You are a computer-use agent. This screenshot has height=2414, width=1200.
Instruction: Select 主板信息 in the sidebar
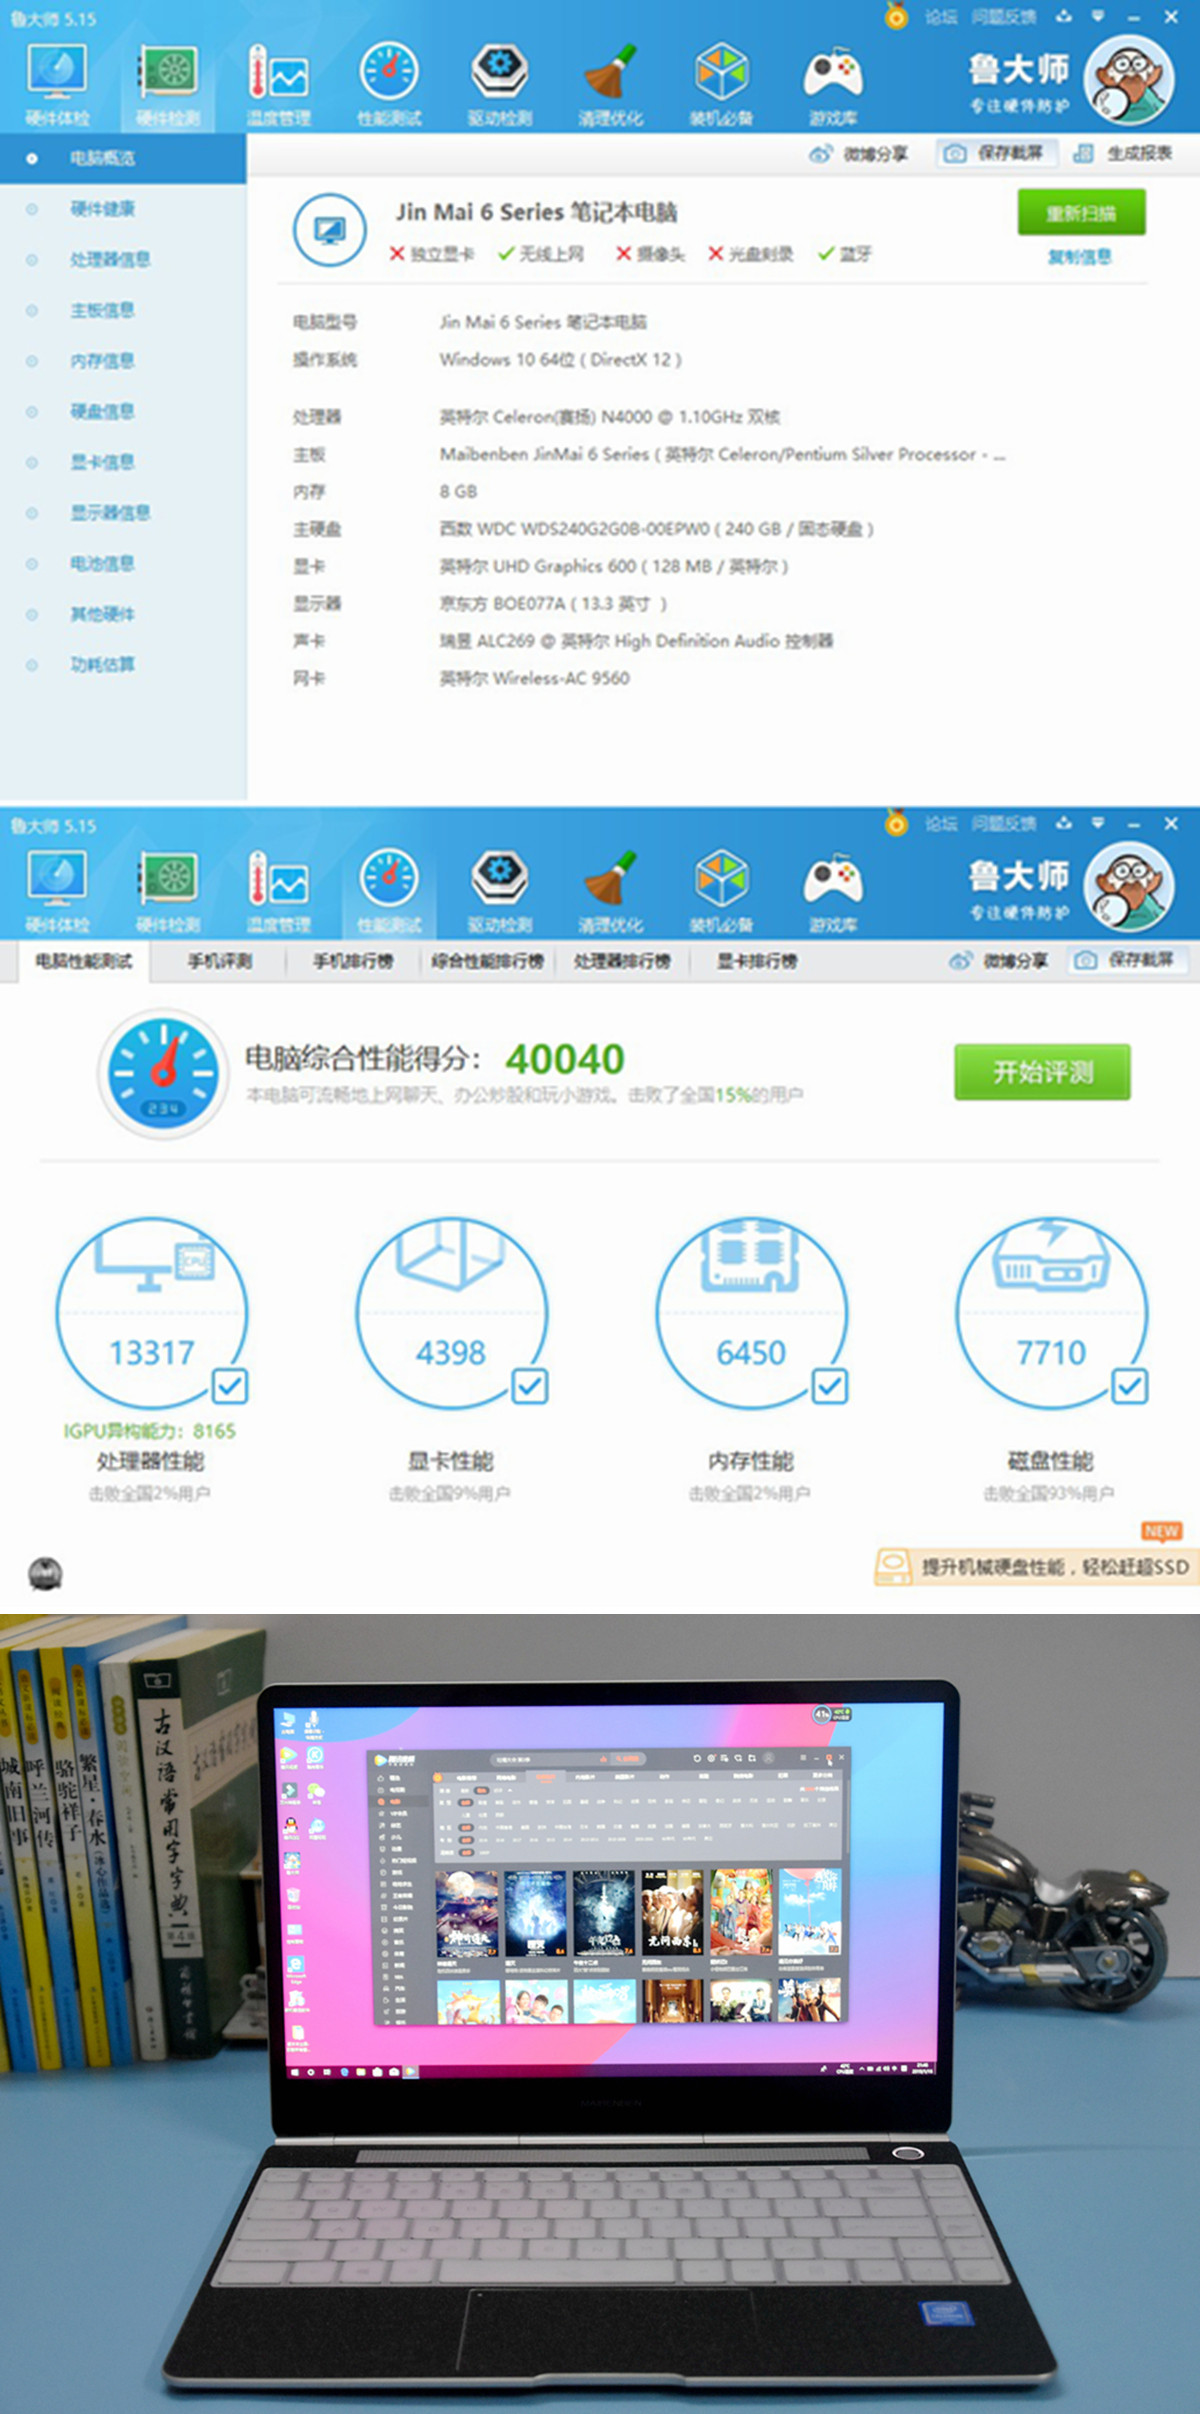tap(123, 310)
